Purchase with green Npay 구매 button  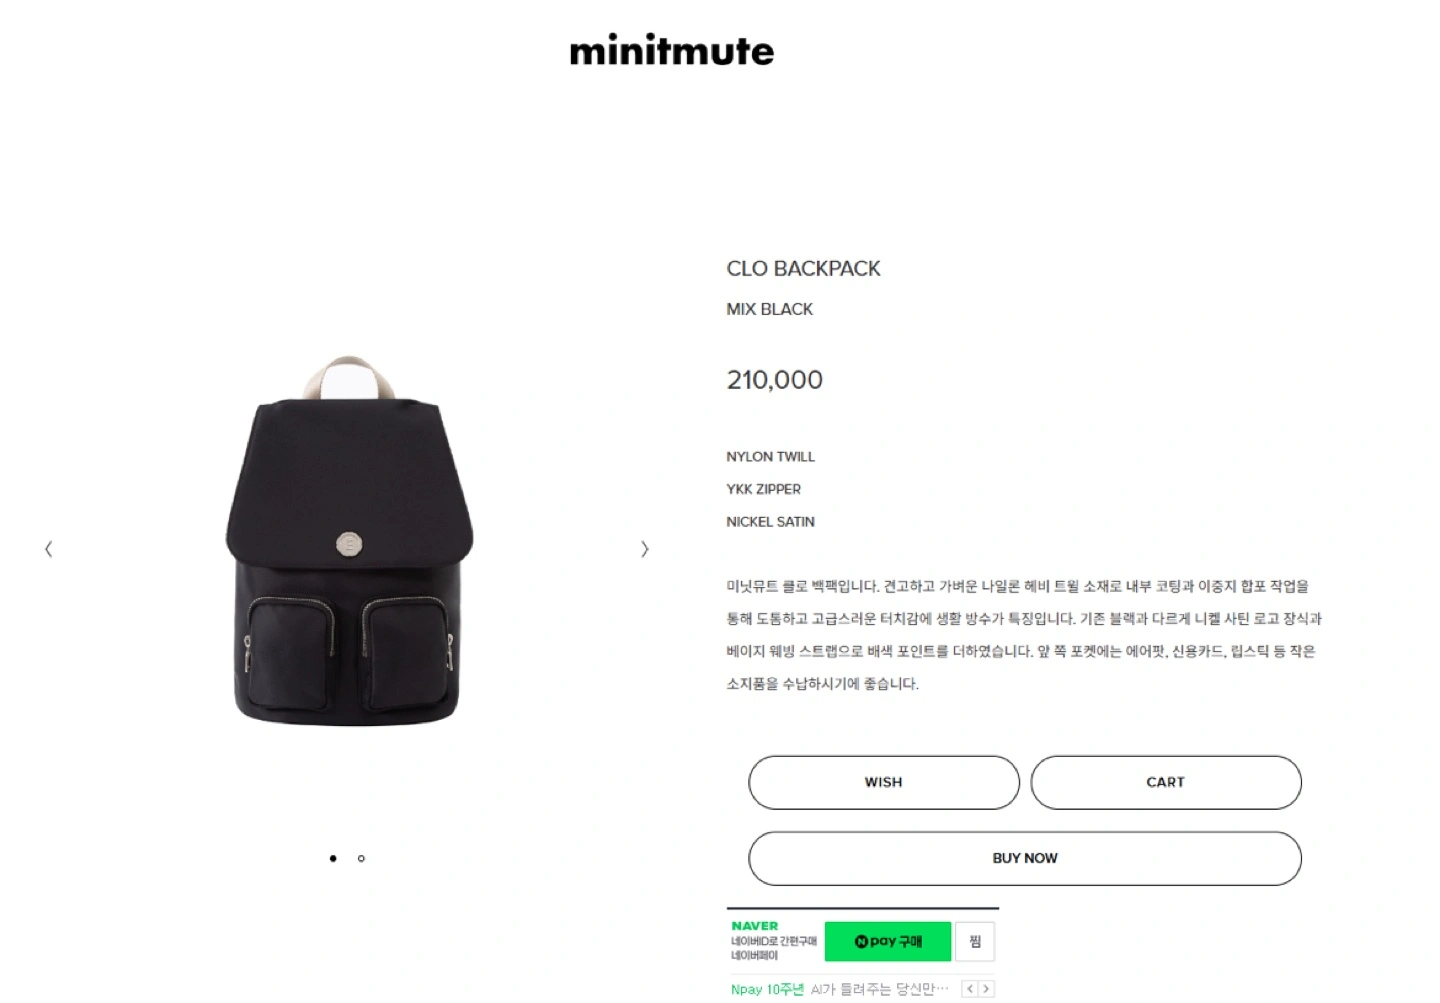coord(888,941)
